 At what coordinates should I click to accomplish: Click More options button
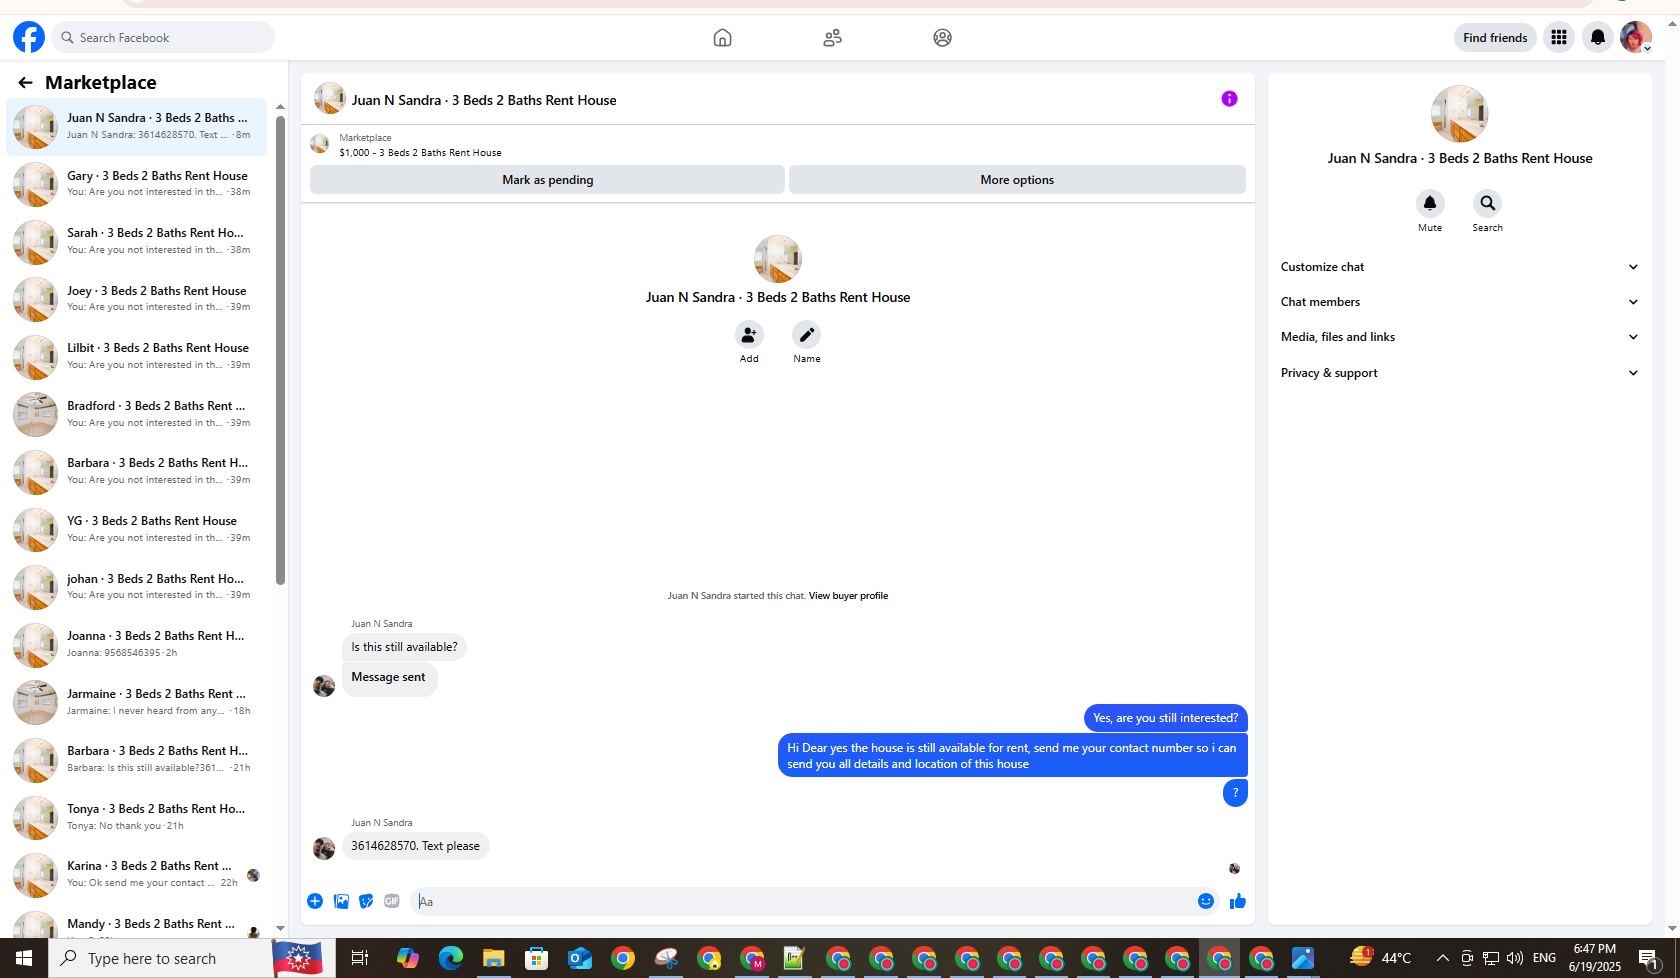point(1017,180)
